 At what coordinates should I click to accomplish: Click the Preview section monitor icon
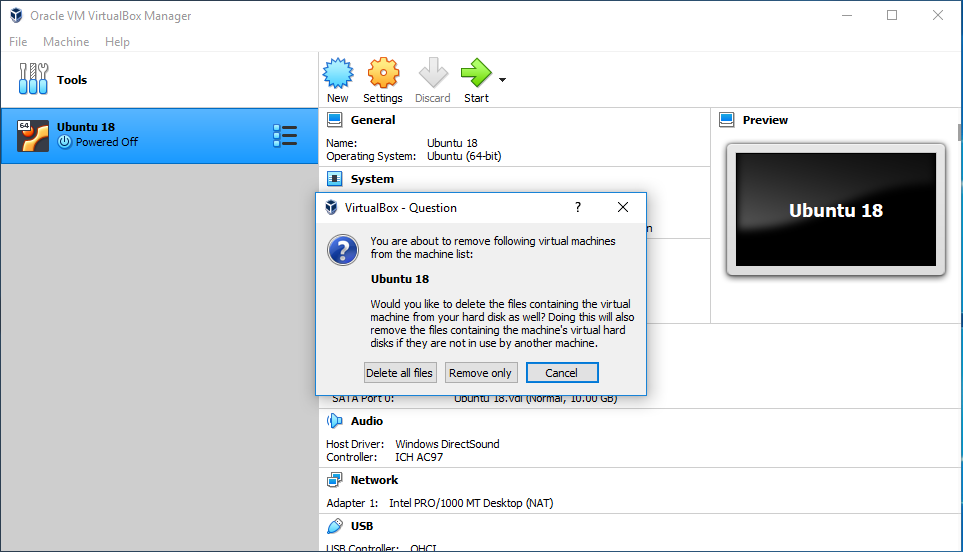pyautogui.click(x=727, y=120)
